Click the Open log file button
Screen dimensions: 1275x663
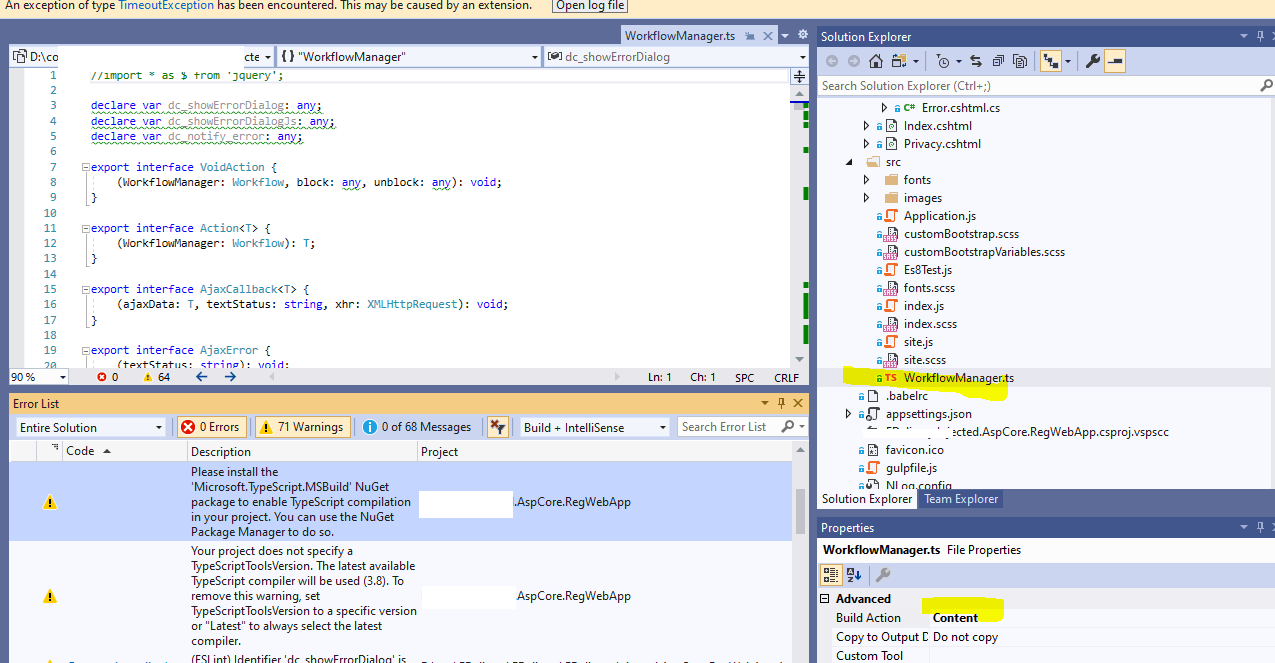589,6
